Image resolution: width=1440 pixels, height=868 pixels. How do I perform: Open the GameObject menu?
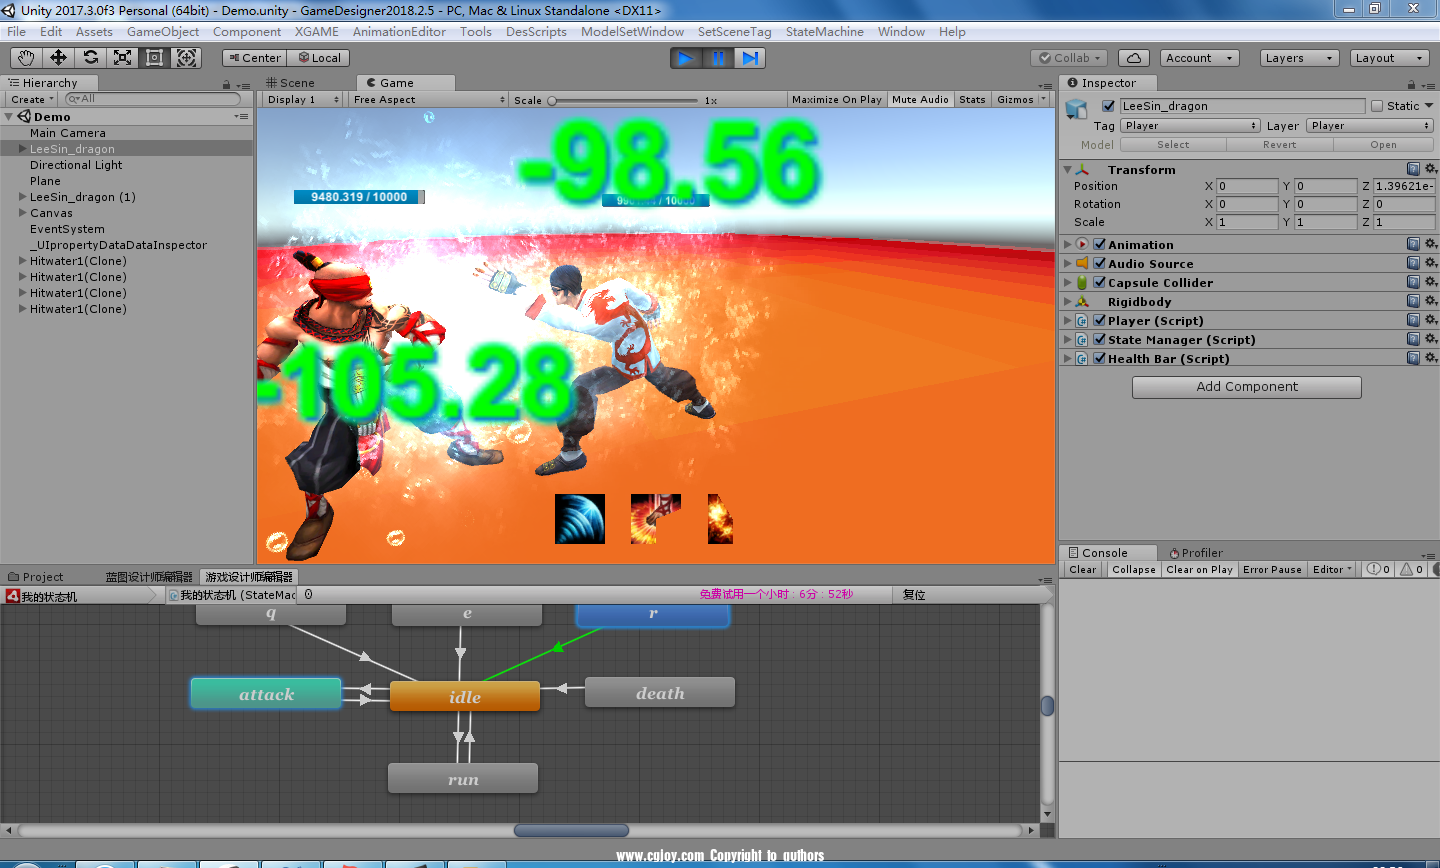coord(163,32)
